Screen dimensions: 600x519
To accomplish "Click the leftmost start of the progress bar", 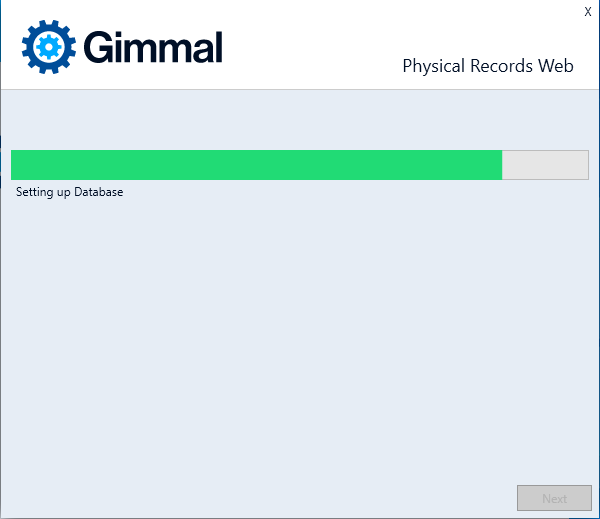I will 14,165.
